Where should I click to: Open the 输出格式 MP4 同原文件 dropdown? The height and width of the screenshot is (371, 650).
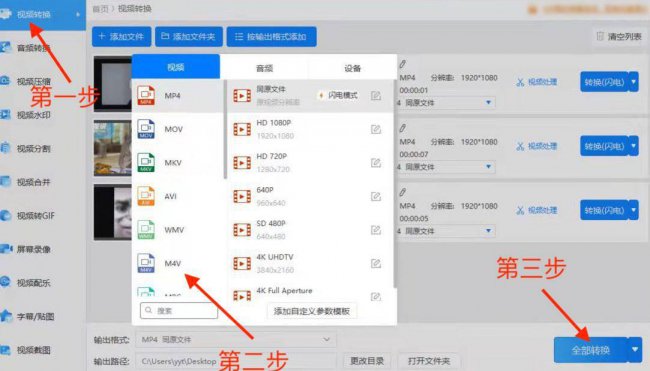click(236, 339)
